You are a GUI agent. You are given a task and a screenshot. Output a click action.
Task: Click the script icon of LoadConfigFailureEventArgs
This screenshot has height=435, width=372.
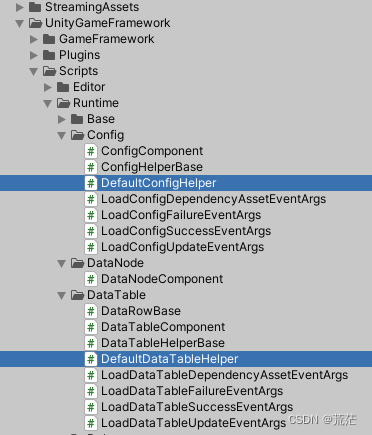(91, 215)
